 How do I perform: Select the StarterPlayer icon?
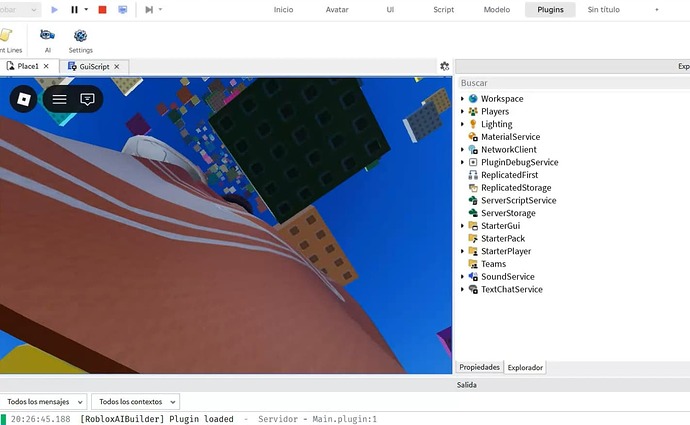[473, 251]
